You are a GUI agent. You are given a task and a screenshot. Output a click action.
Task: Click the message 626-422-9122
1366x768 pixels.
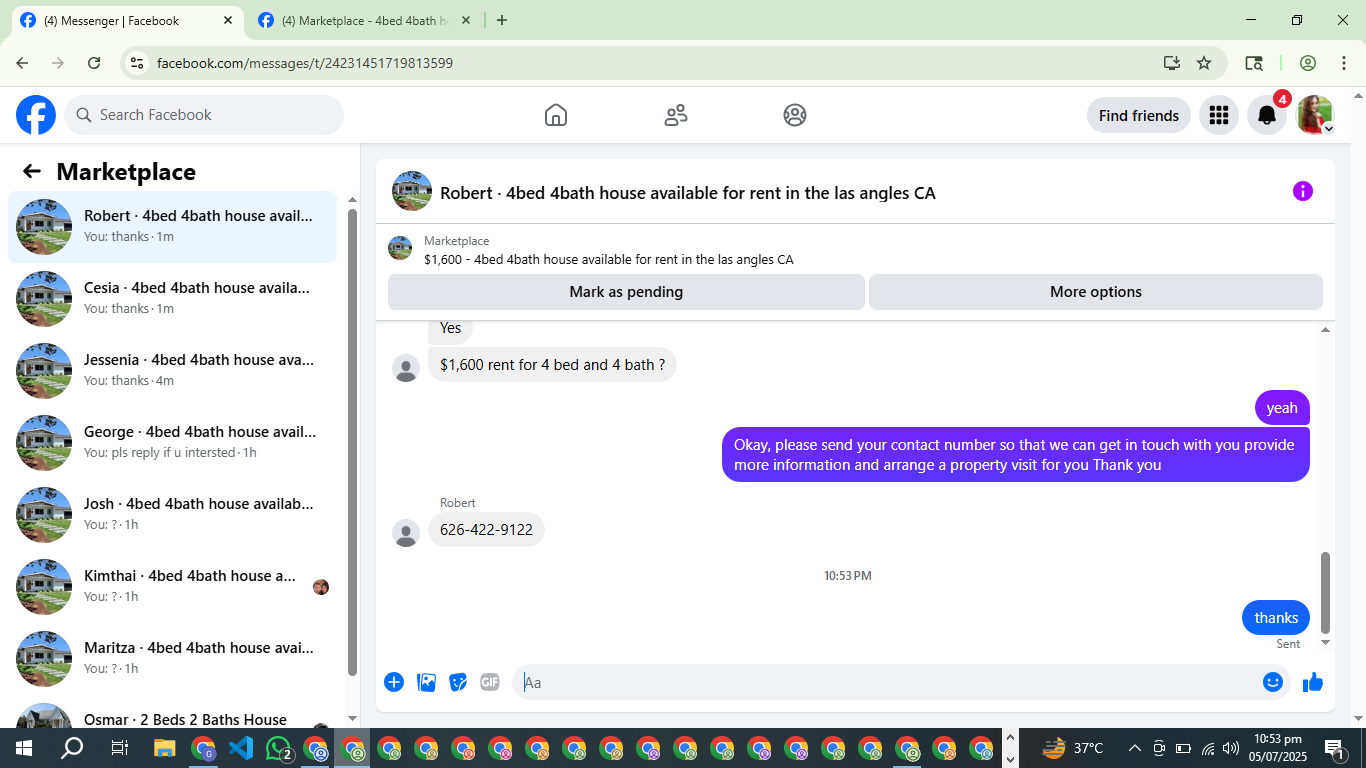[x=486, y=530]
